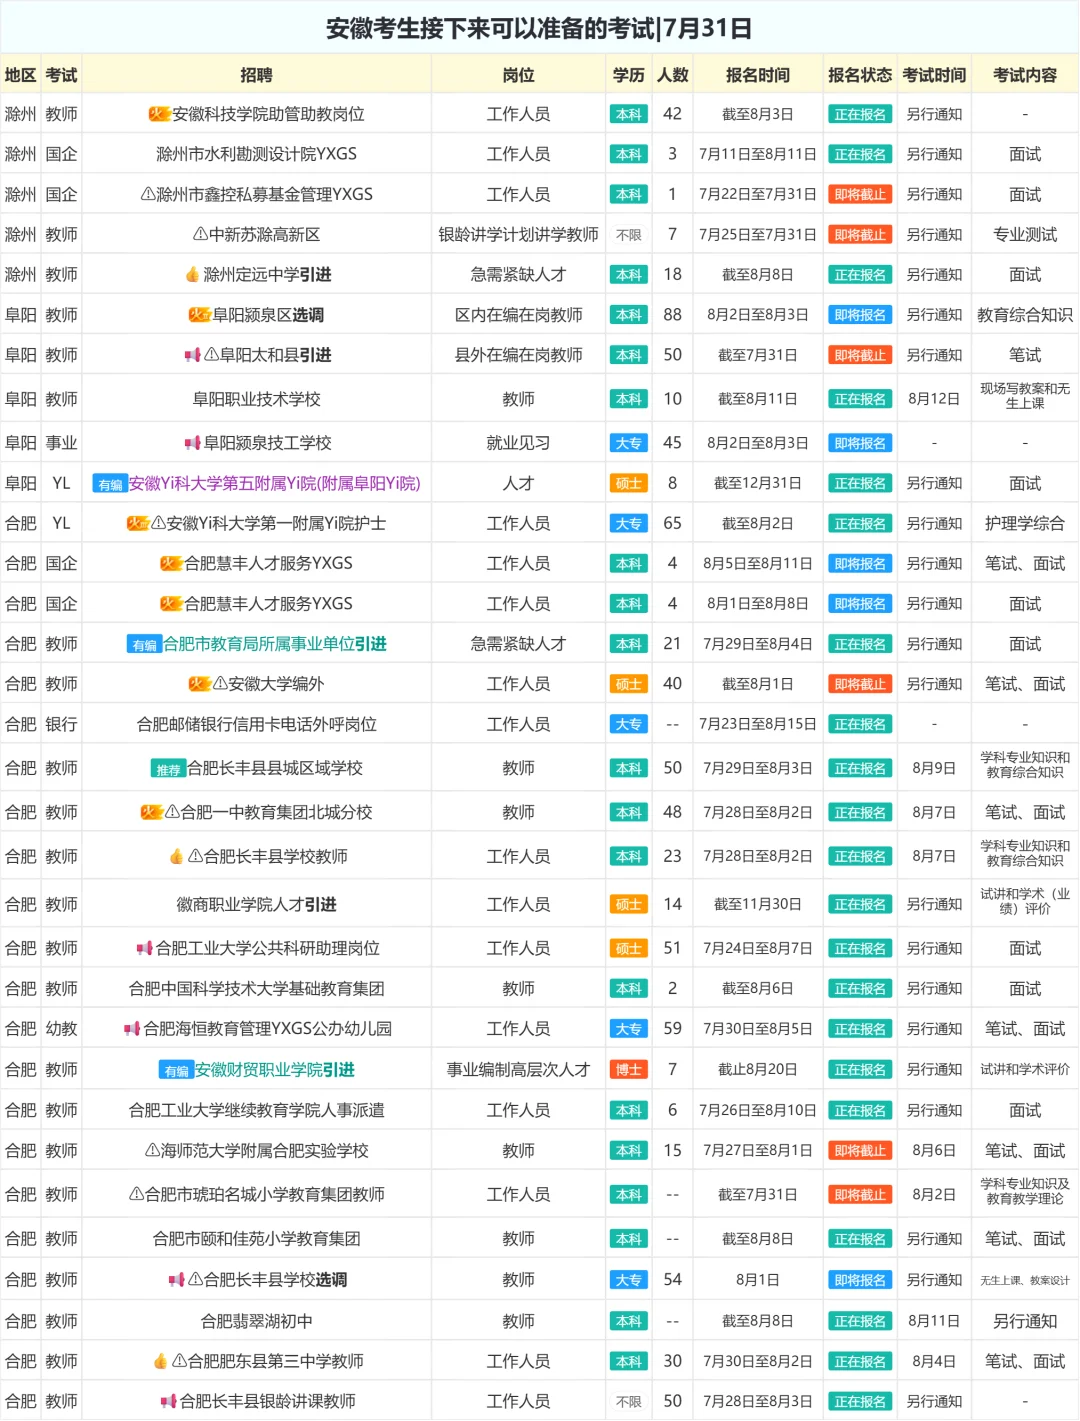Click 有编 tag before 安徽财贸职业学院引进

(176, 1071)
